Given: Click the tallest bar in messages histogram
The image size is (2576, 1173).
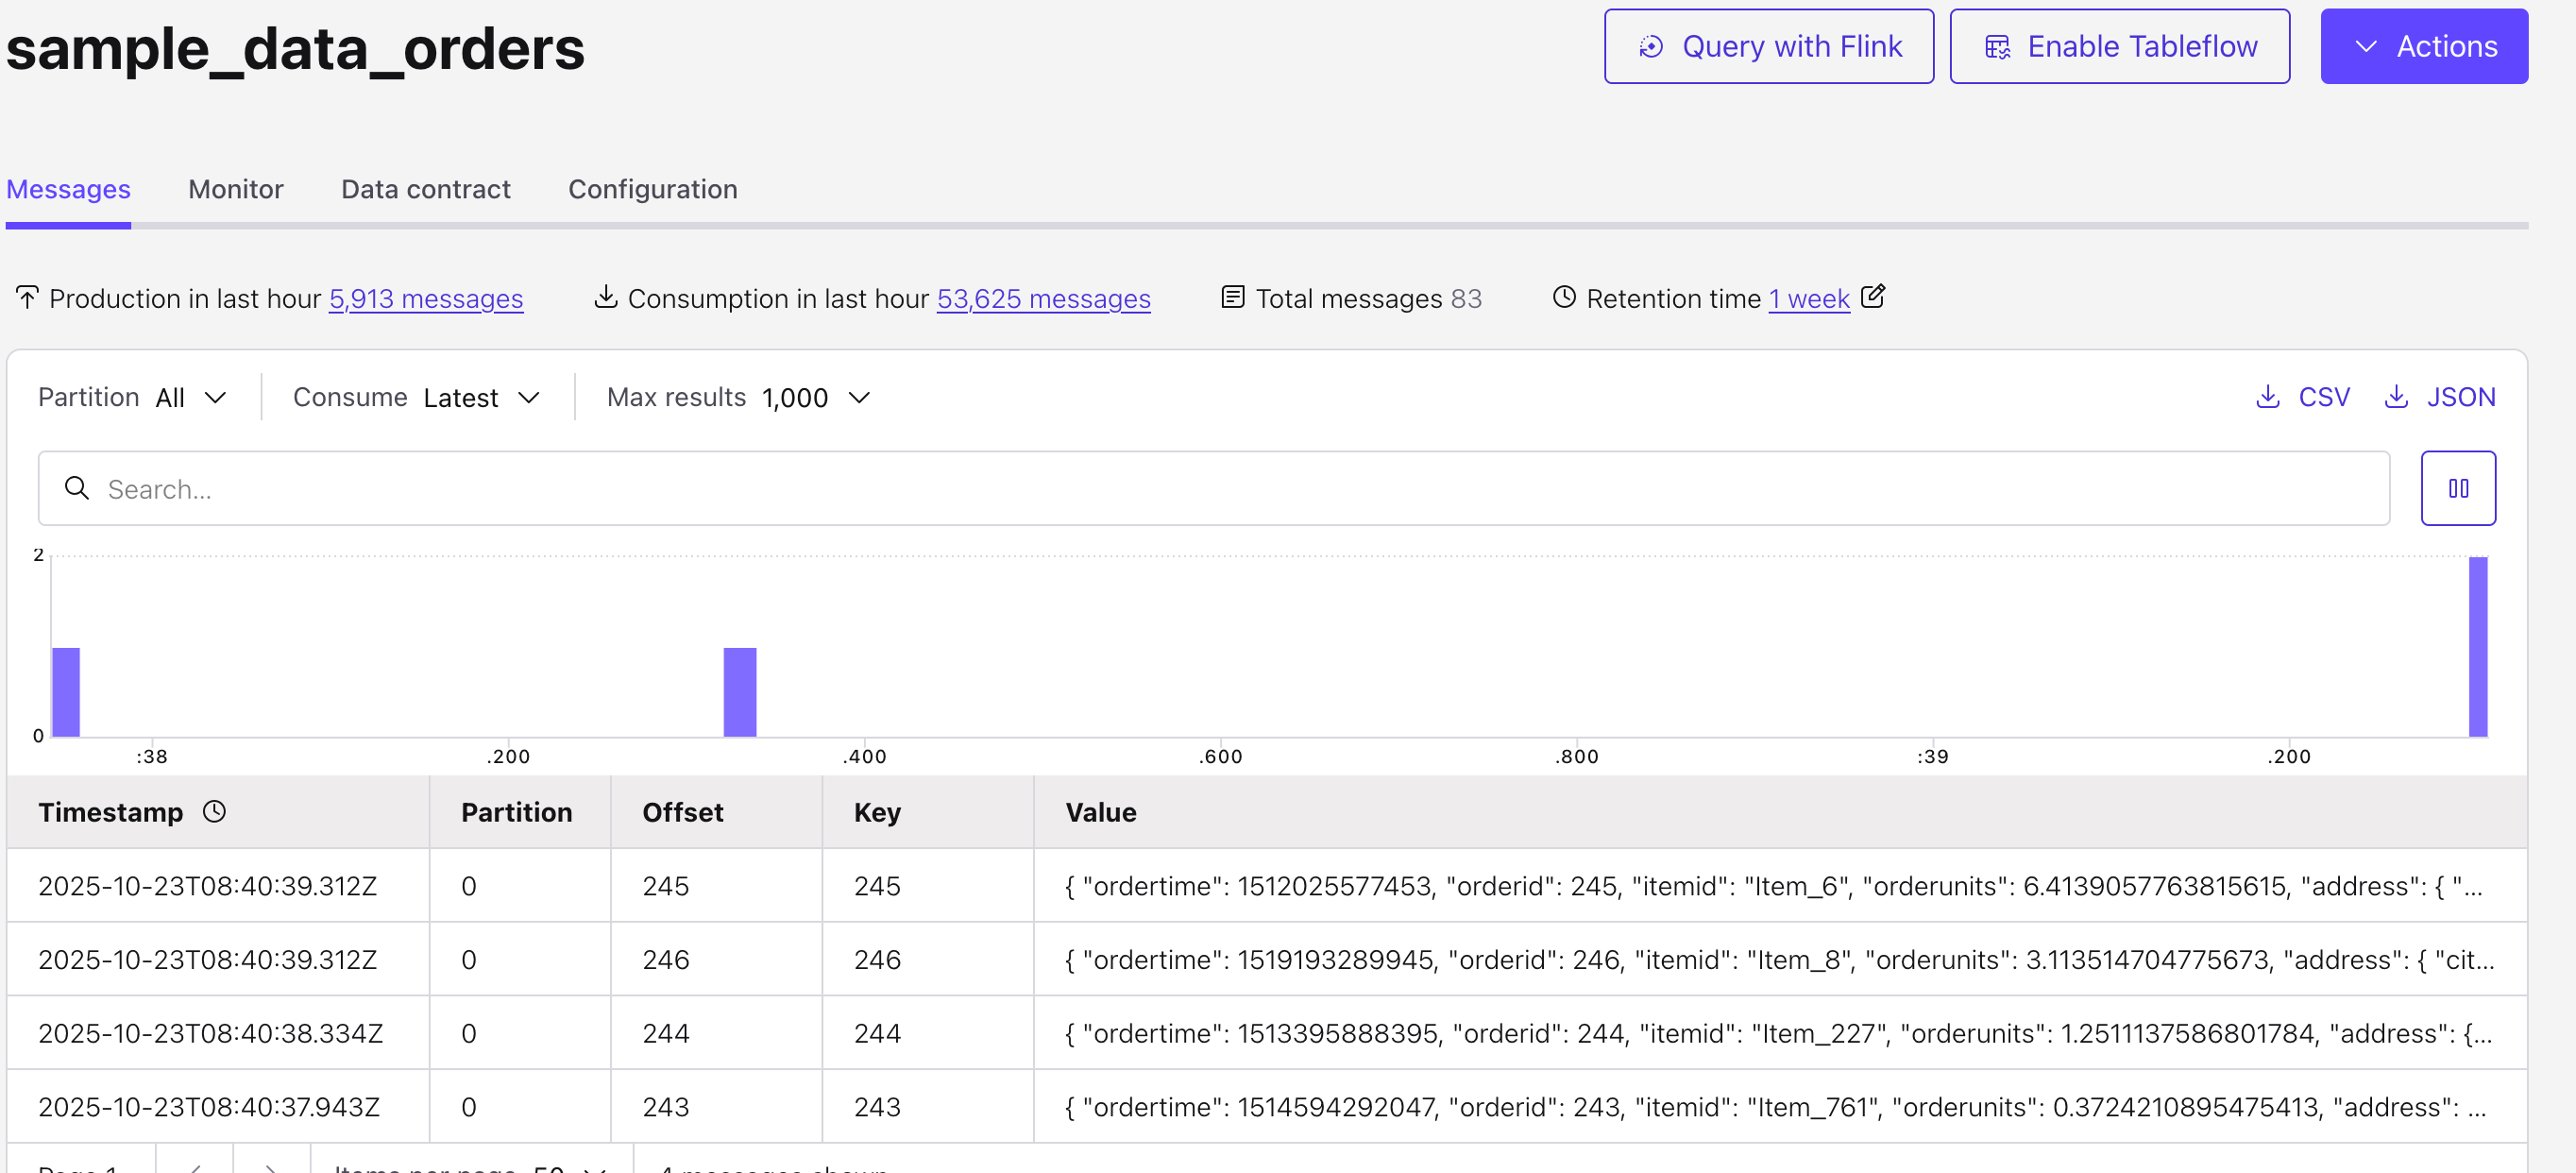Looking at the screenshot, I should (x=2477, y=646).
